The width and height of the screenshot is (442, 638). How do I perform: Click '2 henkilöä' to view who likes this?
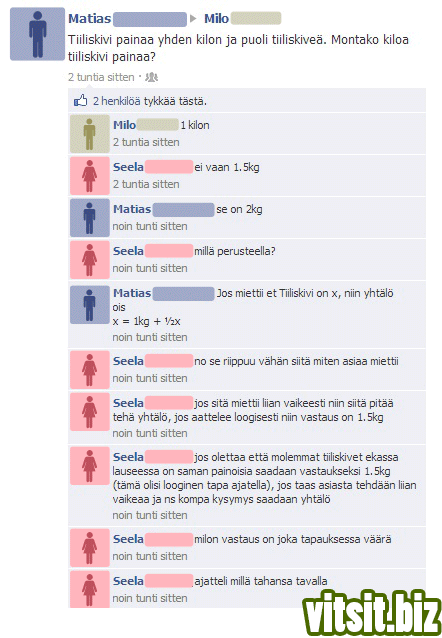117,101
